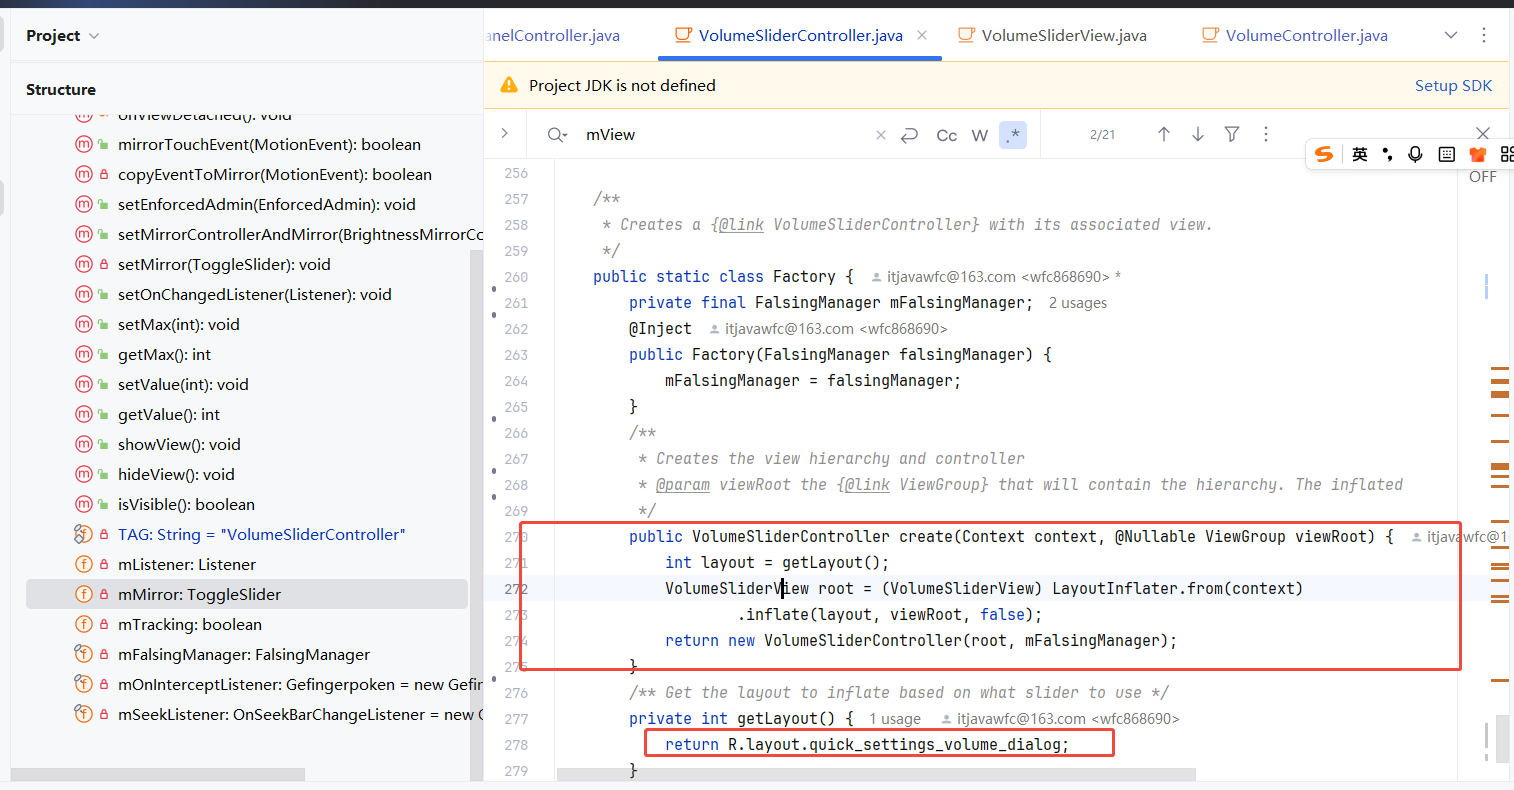Go to next search occurrence
Viewport: 1514px width, 790px height.
1198,134
